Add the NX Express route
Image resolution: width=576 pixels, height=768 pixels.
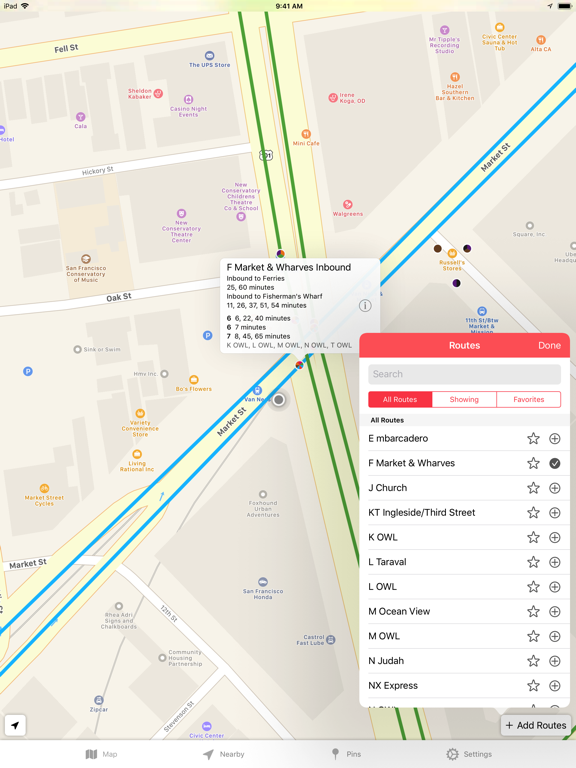click(x=554, y=686)
